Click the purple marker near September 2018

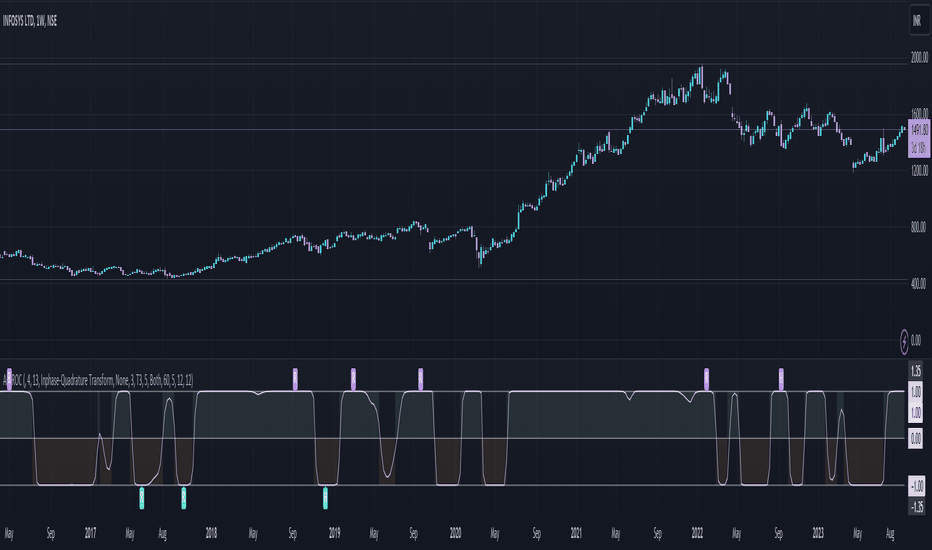click(x=295, y=379)
